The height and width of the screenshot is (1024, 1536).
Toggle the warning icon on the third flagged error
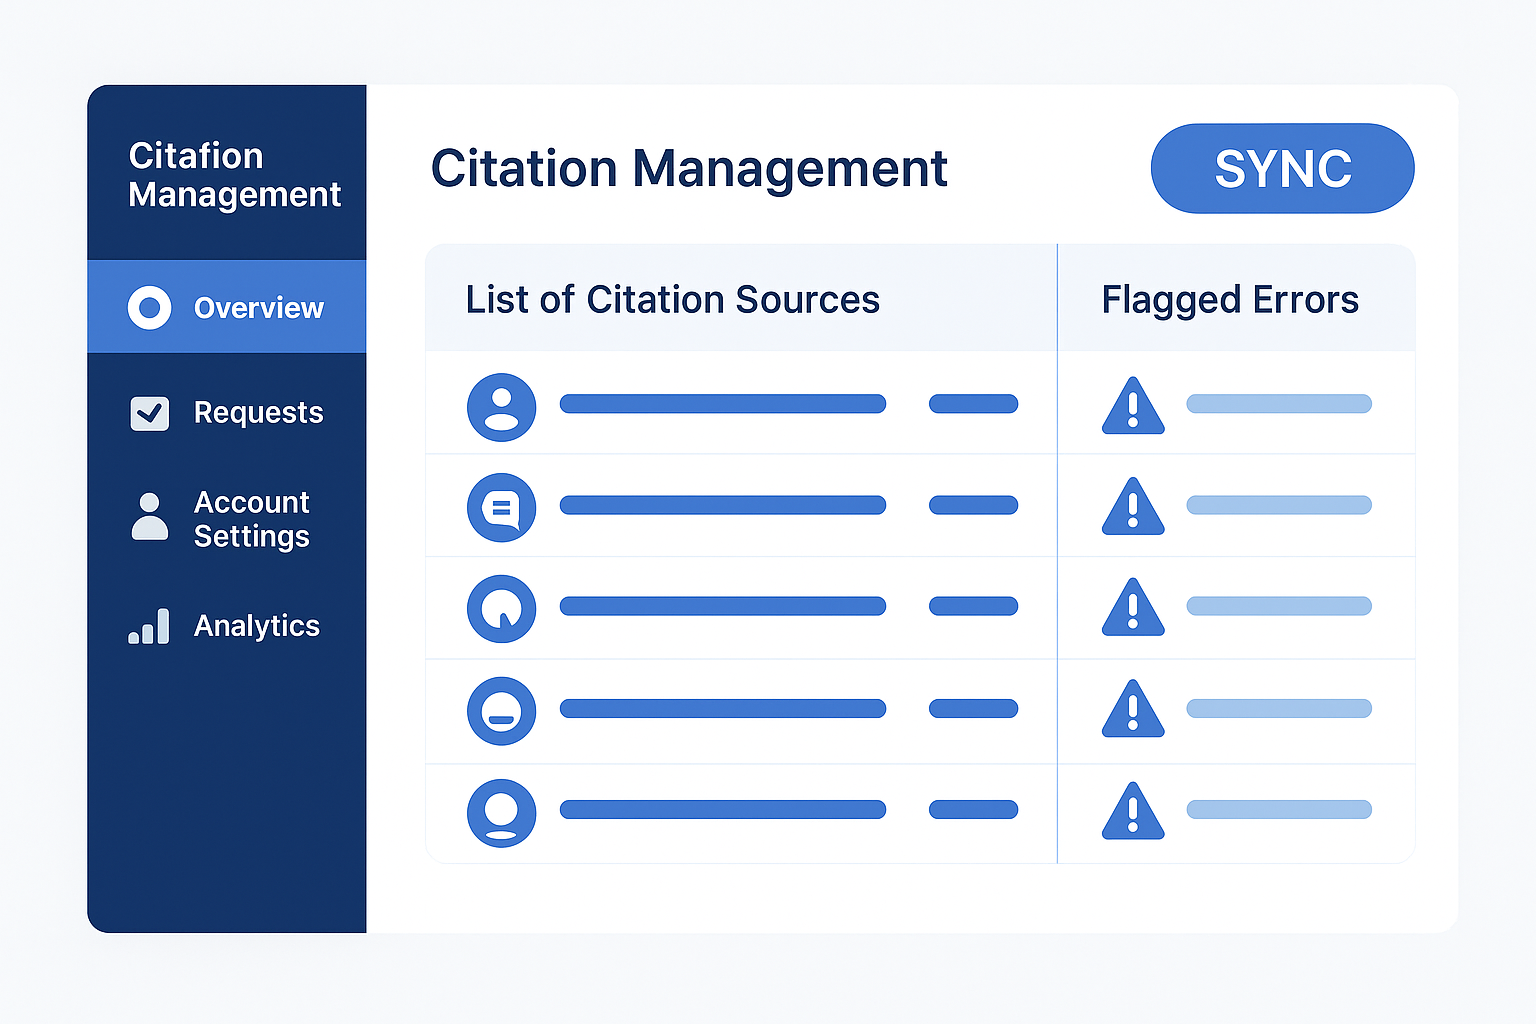pos(1133,609)
